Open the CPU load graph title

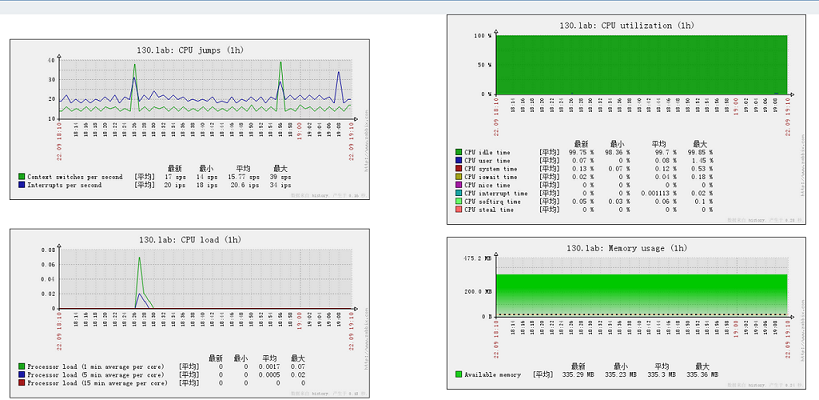point(189,239)
